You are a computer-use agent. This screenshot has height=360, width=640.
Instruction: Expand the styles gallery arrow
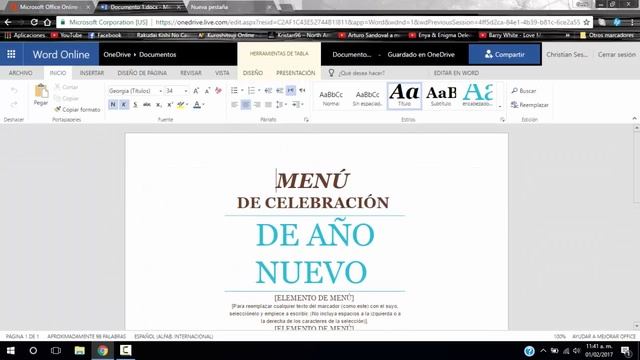[500, 107]
